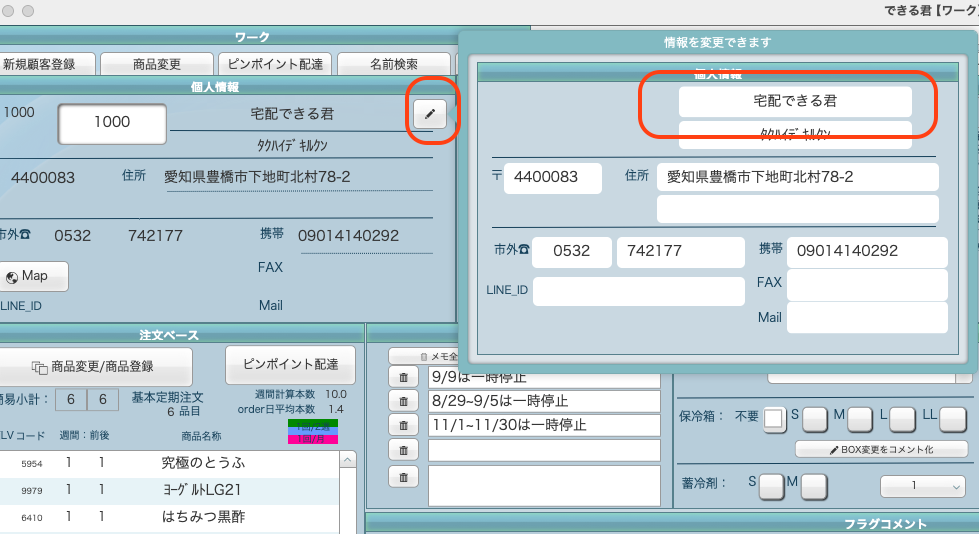Check the 保冷箱 不要 checkbox
The image size is (979, 534).
tap(775, 418)
